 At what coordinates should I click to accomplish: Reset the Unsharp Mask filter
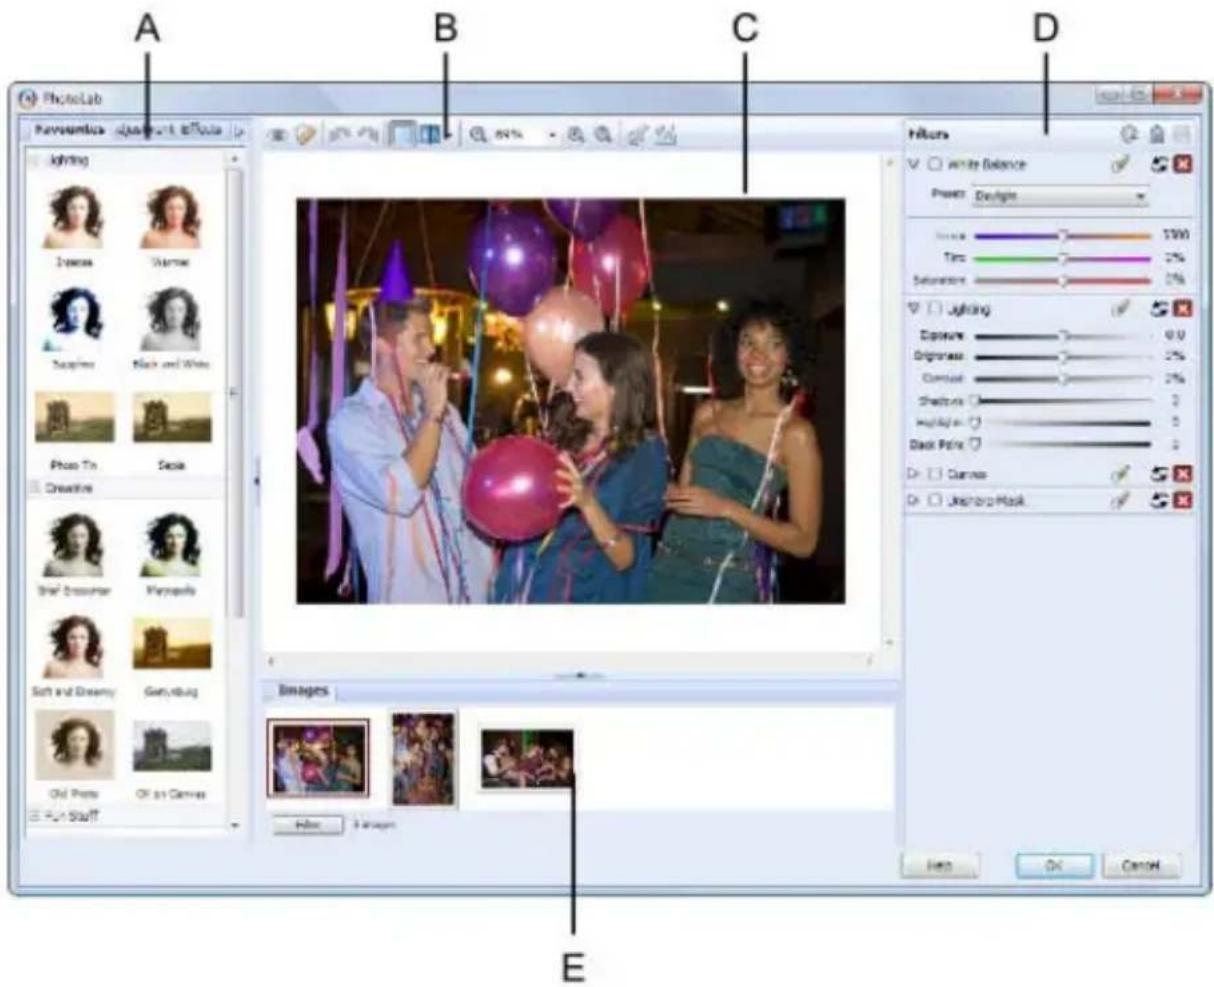(x=1160, y=500)
